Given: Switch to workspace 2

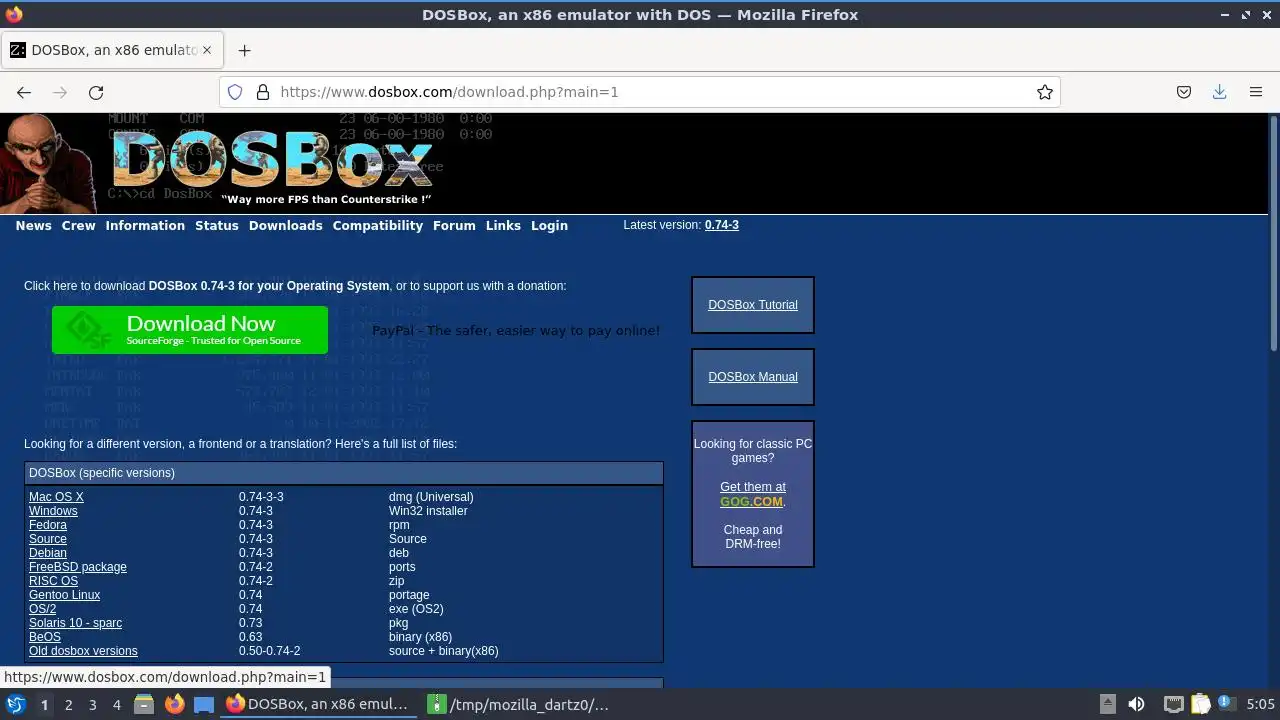Looking at the screenshot, I should (x=68, y=704).
